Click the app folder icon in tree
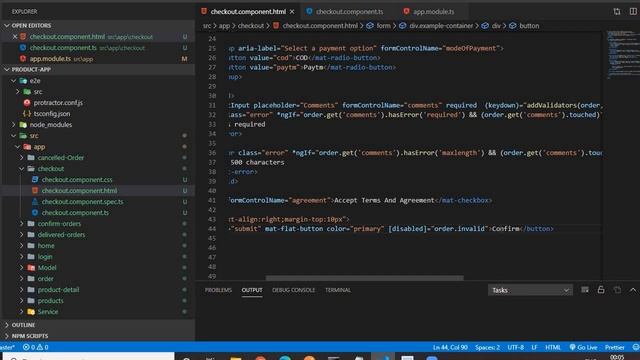The image size is (640, 360). coord(27,147)
